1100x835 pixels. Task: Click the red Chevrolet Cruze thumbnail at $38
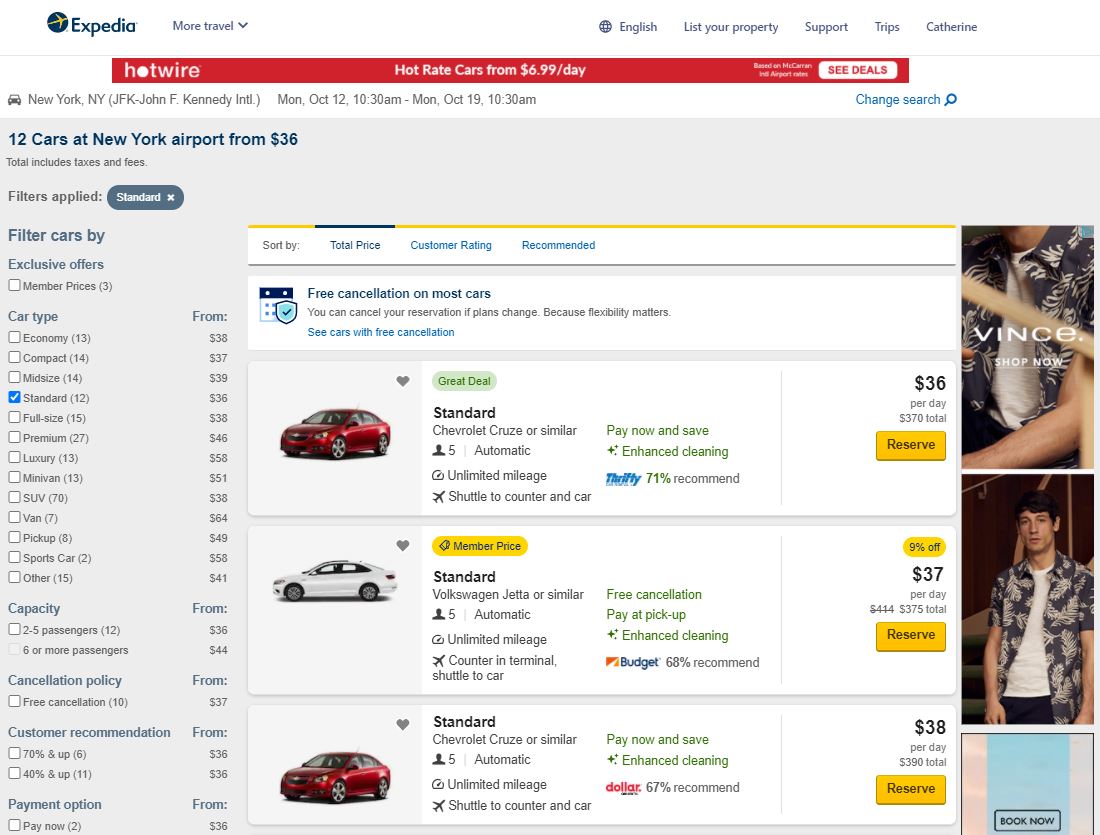(335, 777)
